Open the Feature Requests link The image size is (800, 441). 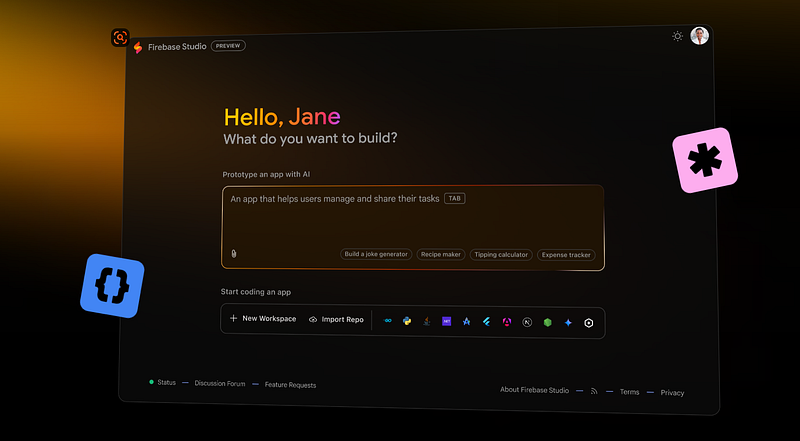click(290, 385)
